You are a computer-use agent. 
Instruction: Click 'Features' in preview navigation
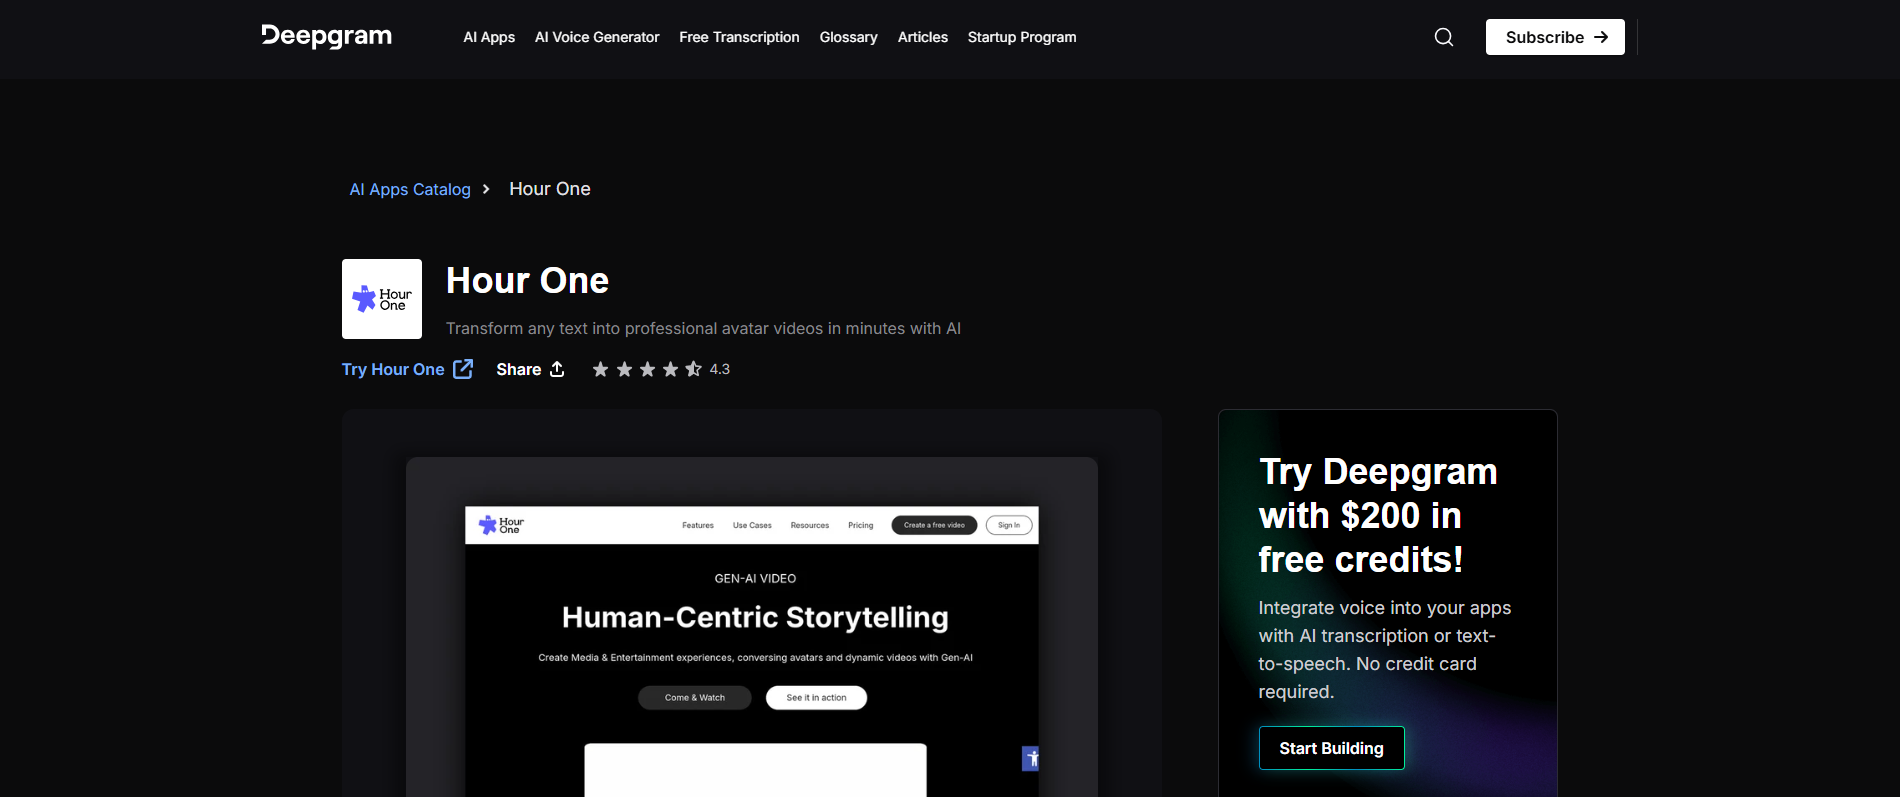[698, 525]
